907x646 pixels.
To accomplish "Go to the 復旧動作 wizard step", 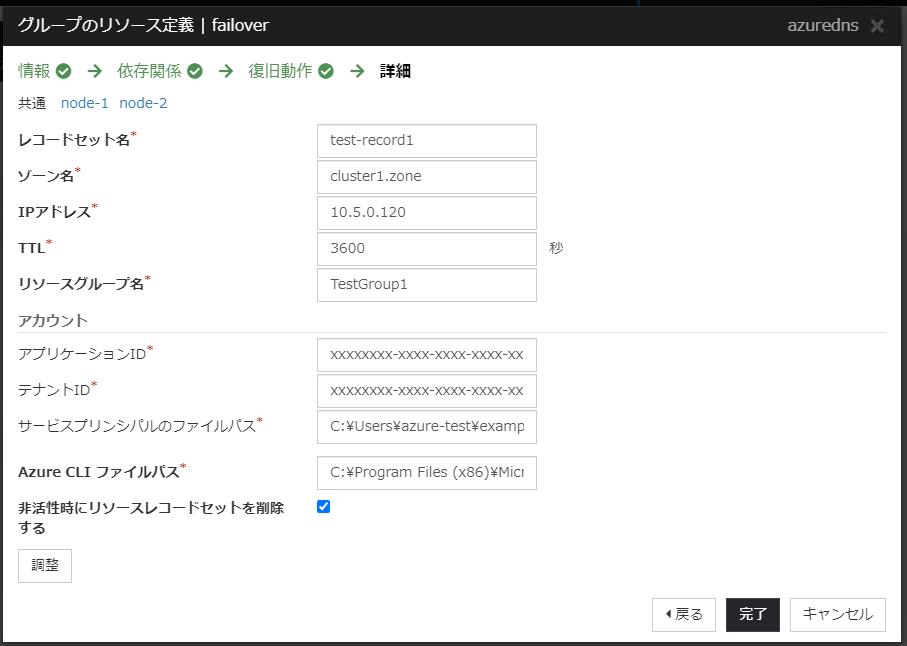I will pos(280,71).
